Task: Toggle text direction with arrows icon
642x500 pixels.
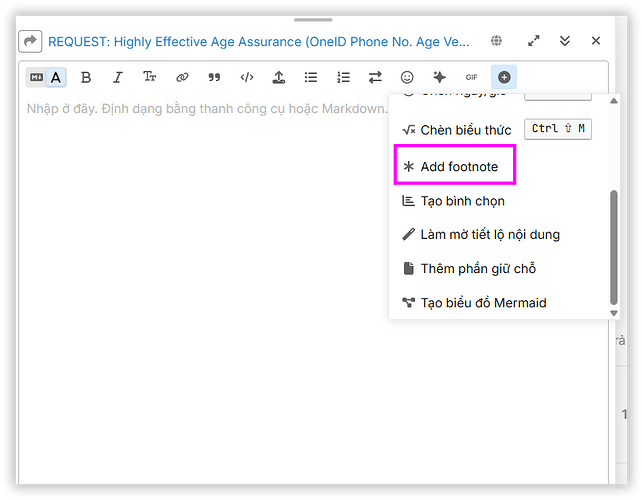Action: click(x=375, y=77)
